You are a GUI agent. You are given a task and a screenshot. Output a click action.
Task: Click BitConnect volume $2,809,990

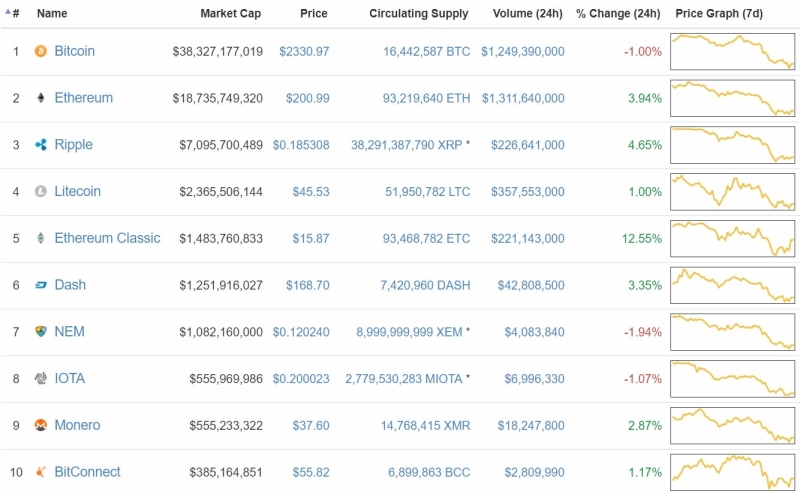(x=535, y=473)
